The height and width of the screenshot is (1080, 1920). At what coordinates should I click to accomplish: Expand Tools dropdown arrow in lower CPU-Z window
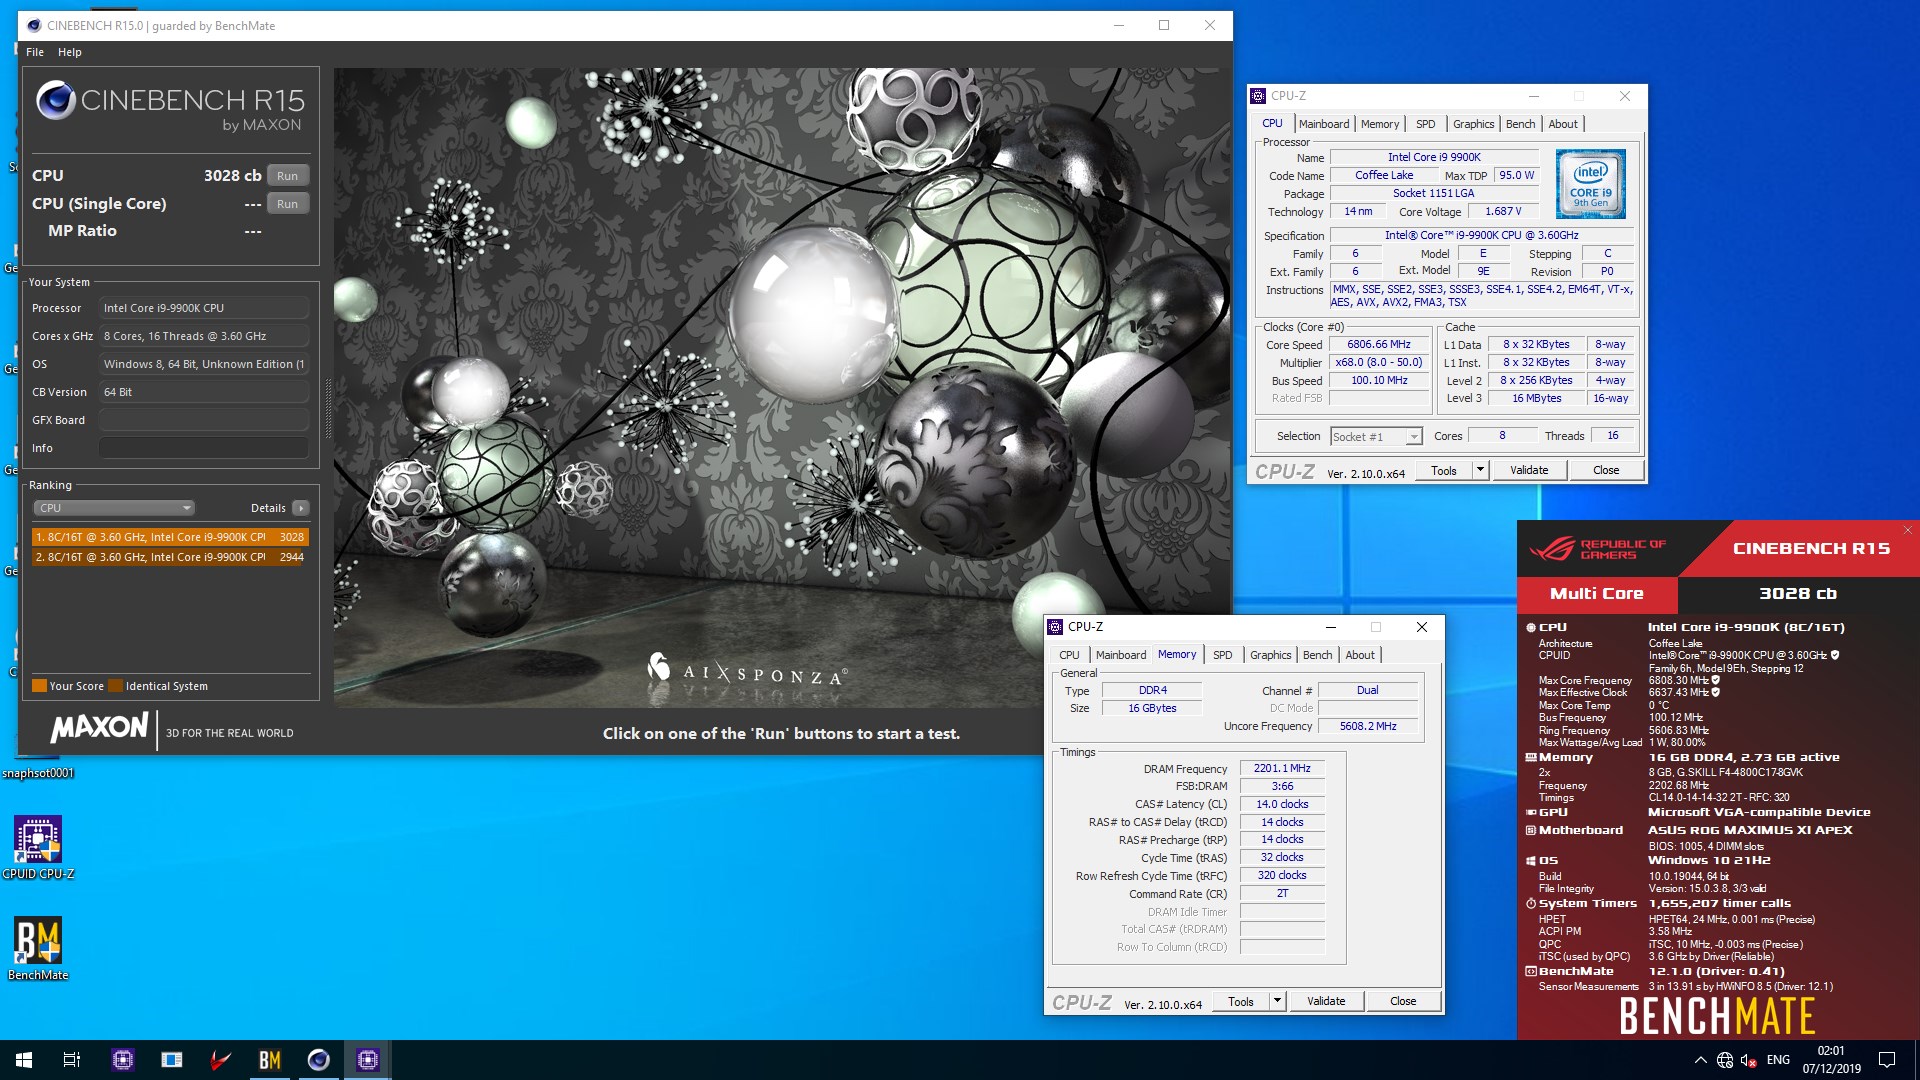coord(1277,1001)
